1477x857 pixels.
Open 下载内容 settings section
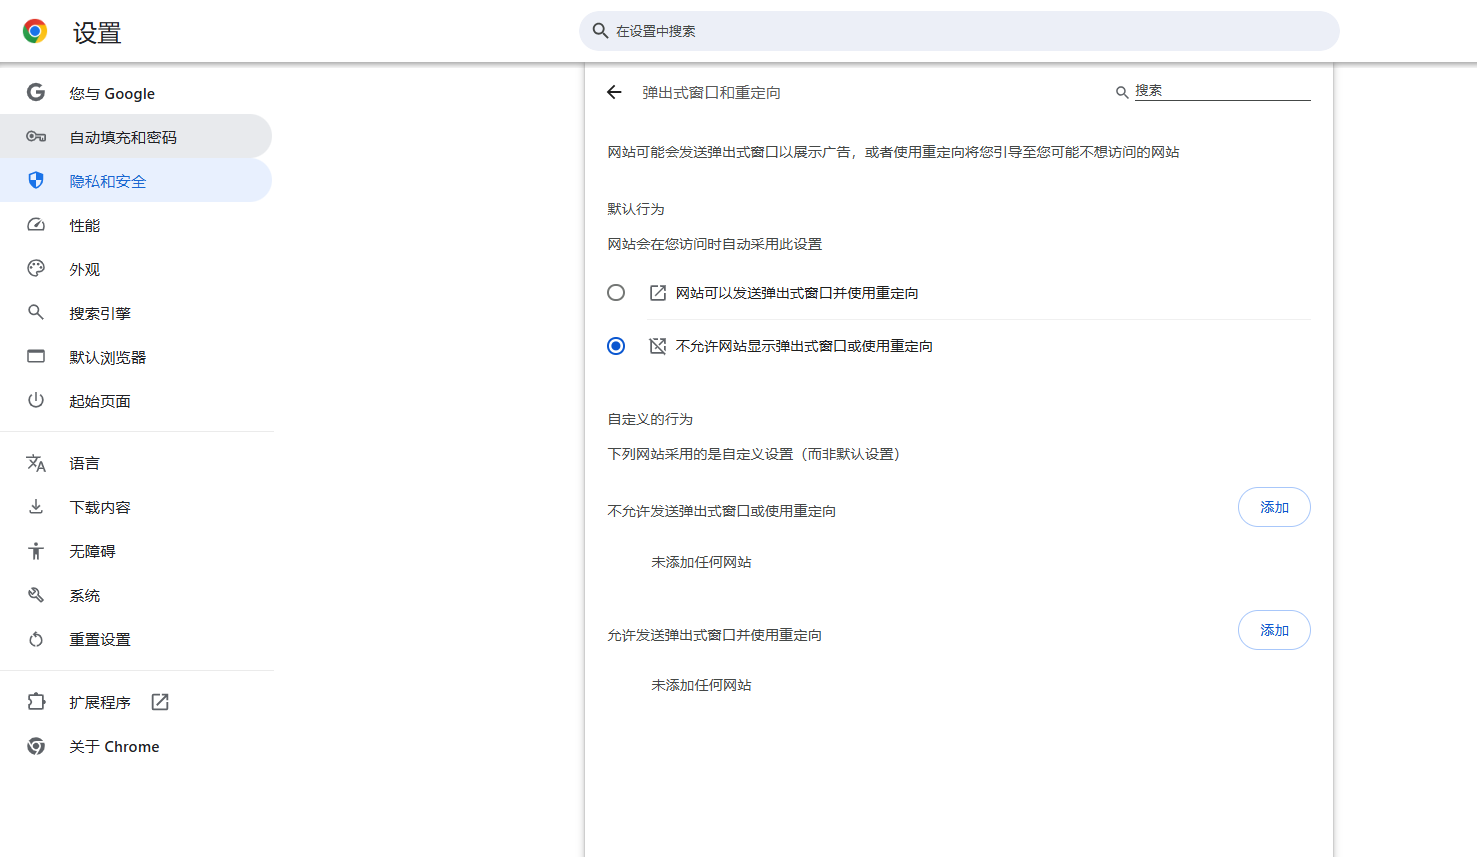coord(136,507)
